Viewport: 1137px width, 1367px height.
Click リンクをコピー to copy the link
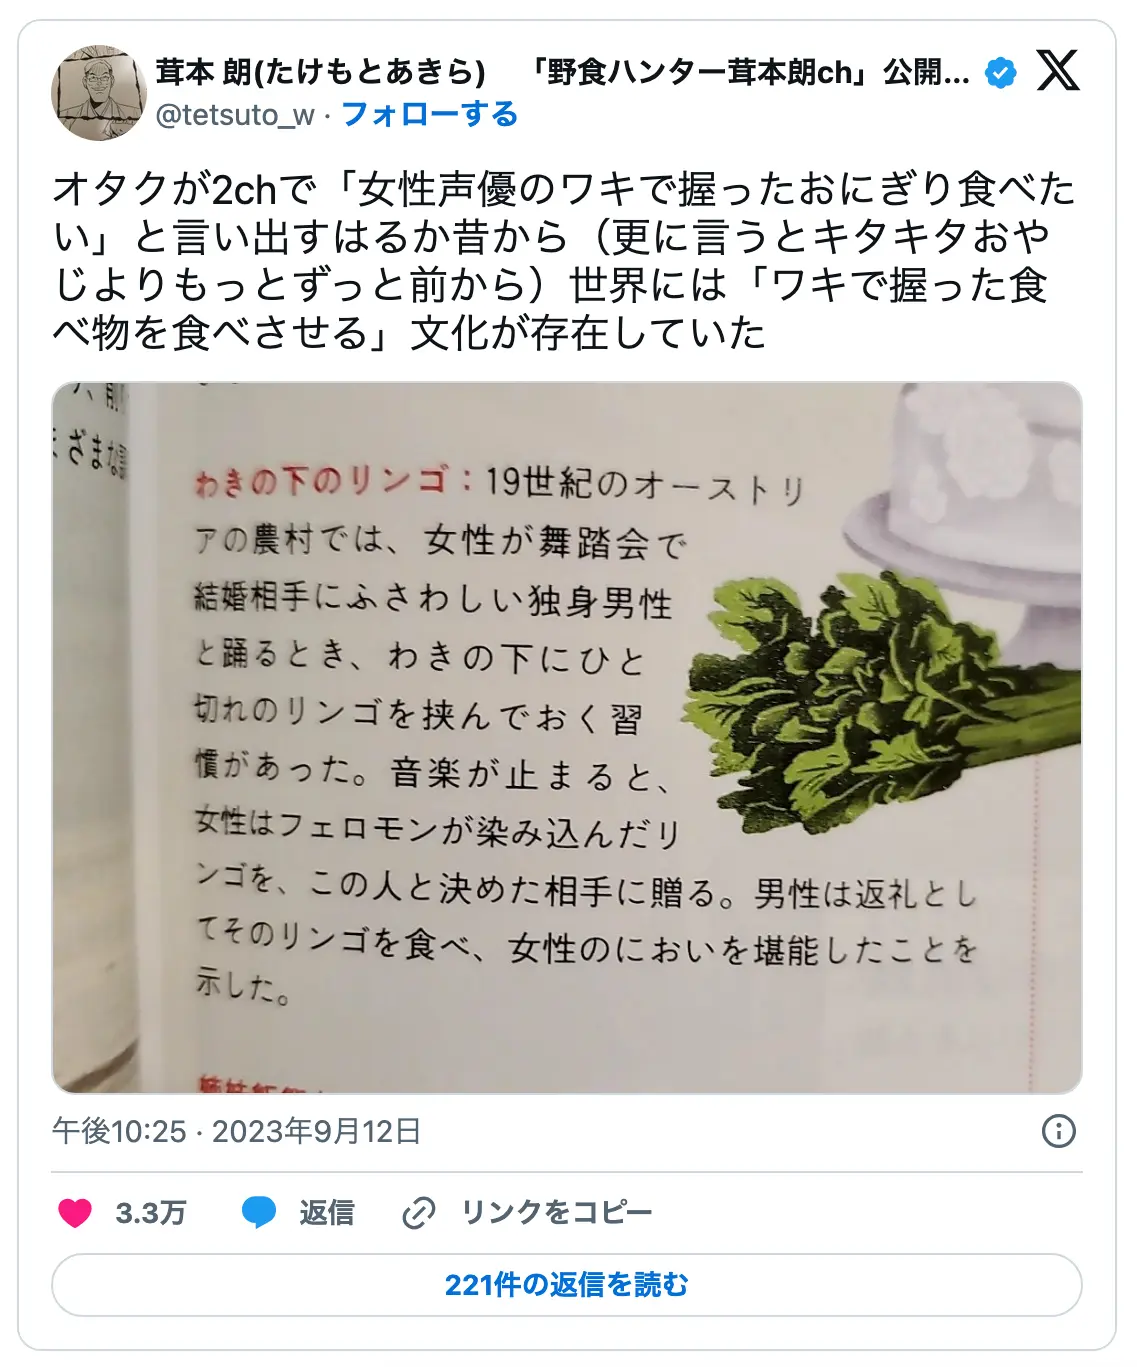click(x=557, y=1213)
